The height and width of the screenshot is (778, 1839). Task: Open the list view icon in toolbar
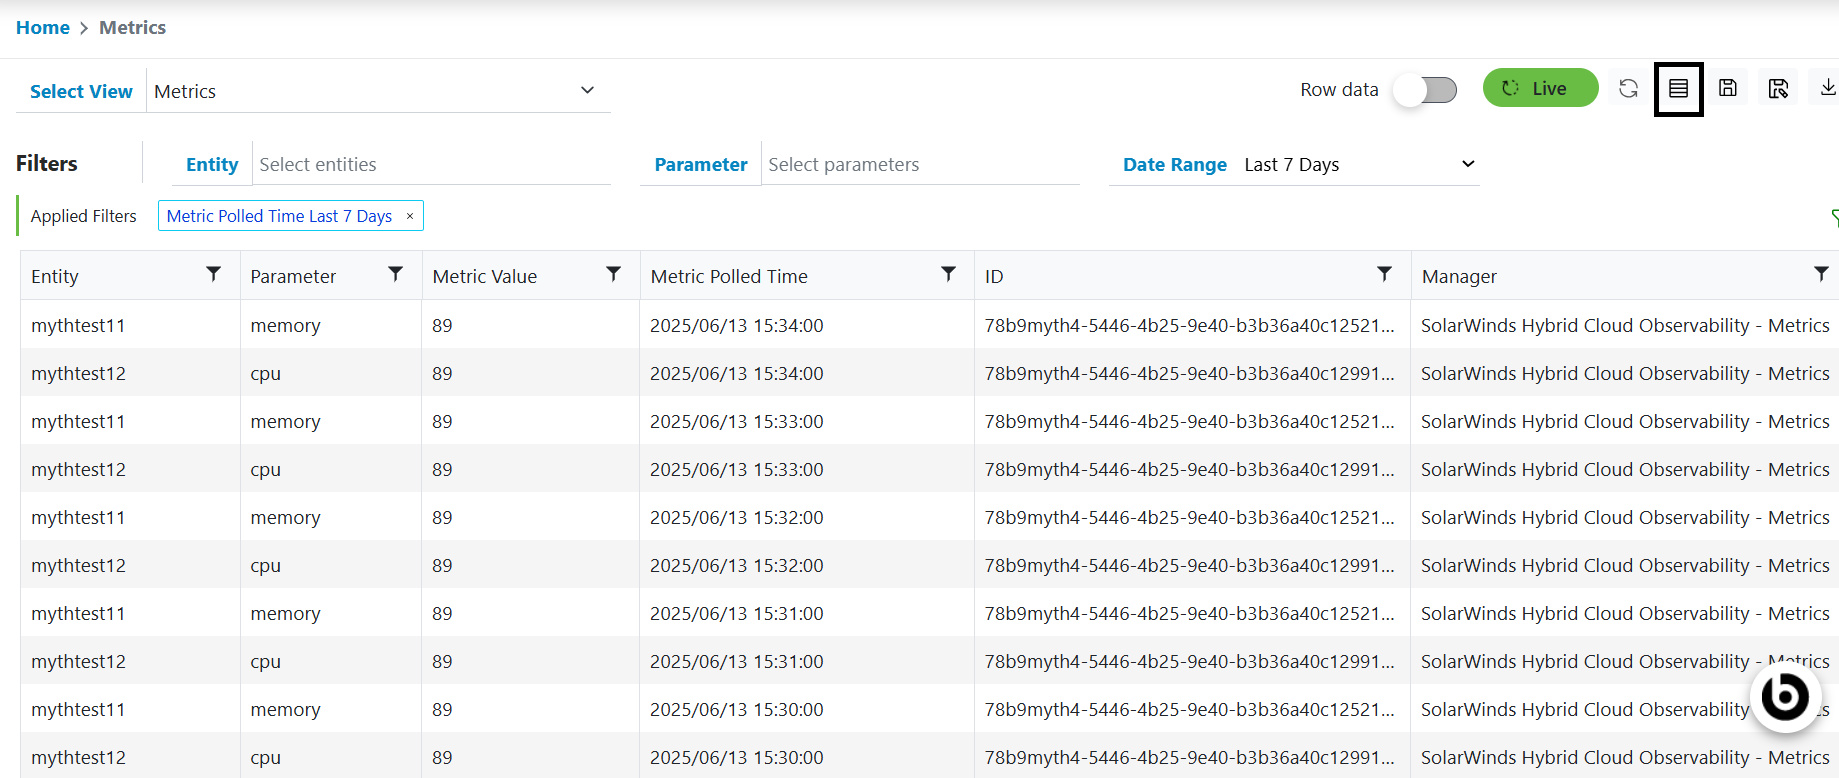coord(1678,89)
